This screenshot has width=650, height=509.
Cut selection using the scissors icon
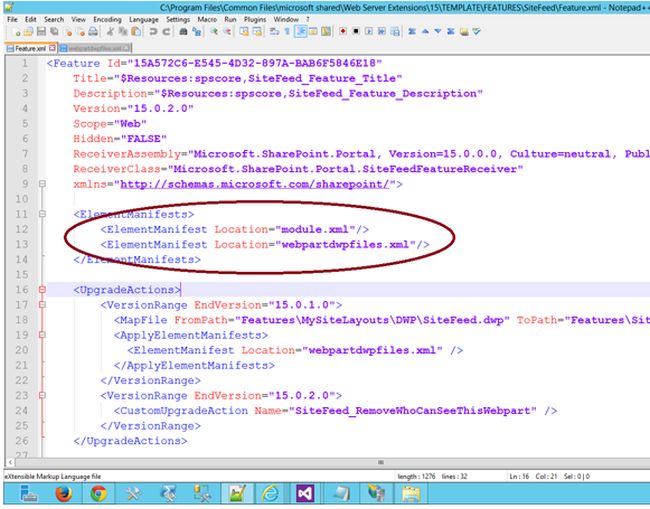click(110, 32)
